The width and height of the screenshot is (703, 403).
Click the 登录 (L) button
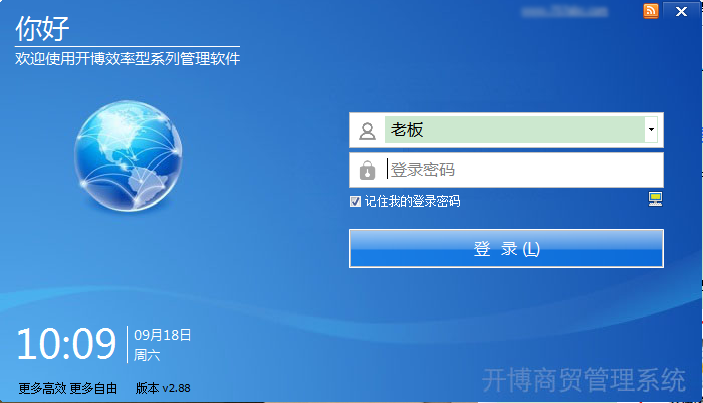coord(506,248)
